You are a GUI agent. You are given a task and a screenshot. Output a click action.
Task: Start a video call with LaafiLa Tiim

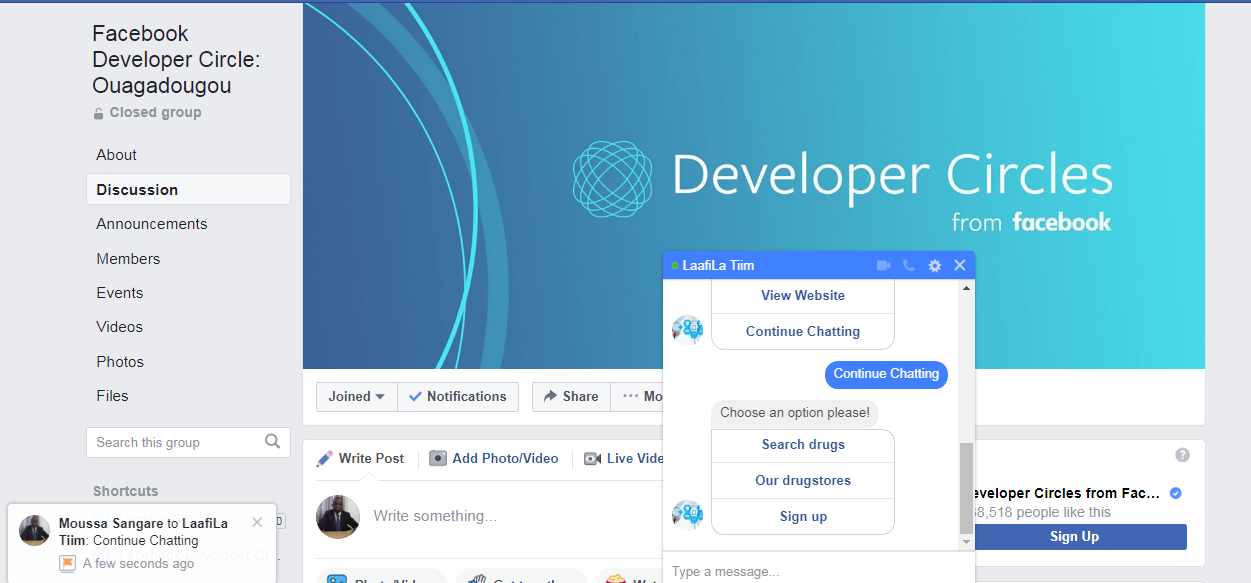tap(883, 265)
